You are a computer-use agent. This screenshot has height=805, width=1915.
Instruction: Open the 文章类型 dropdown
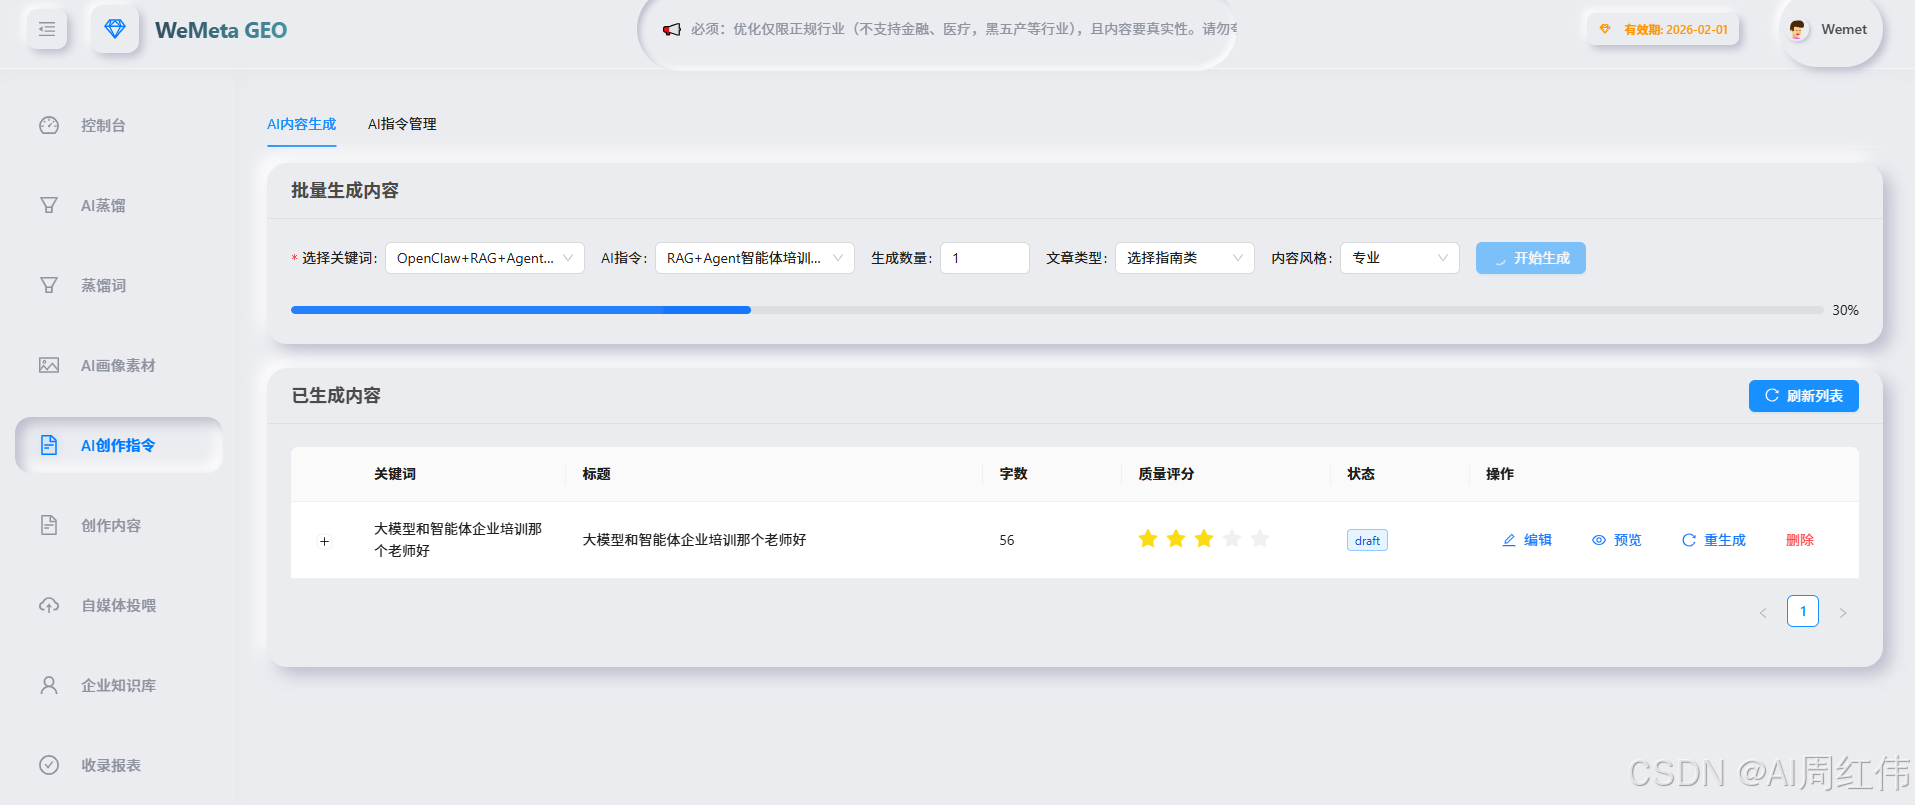(x=1185, y=258)
